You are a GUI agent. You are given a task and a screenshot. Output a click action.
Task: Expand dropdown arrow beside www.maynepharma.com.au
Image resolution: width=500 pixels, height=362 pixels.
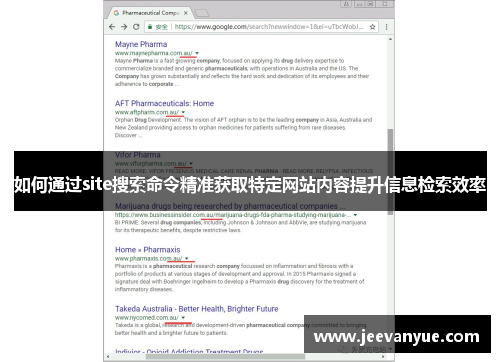(197, 53)
